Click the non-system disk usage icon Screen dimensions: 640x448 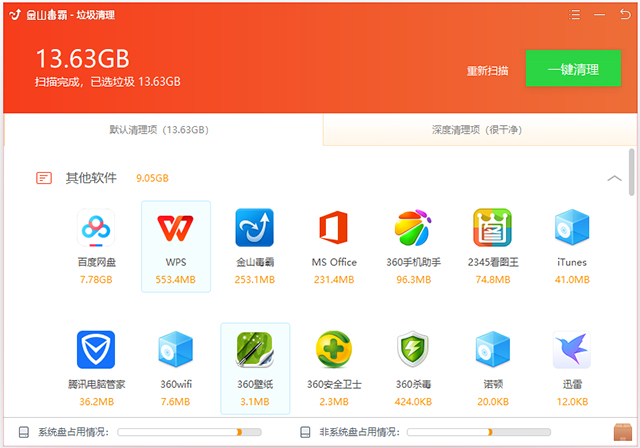pyautogui.click(x=305, y=432)
